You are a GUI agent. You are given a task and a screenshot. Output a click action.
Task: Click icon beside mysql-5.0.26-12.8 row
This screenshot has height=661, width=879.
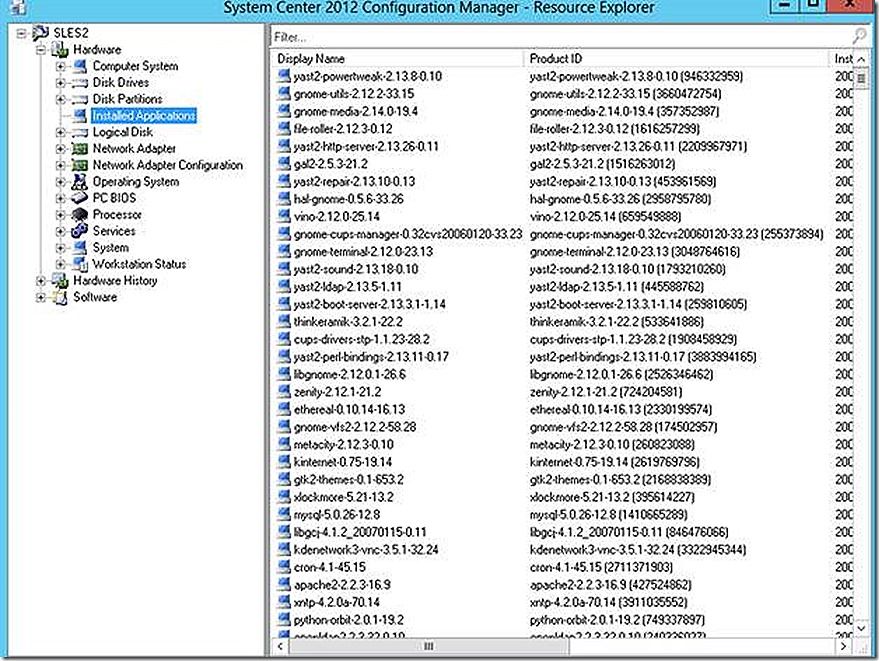(x=284, y=514)
